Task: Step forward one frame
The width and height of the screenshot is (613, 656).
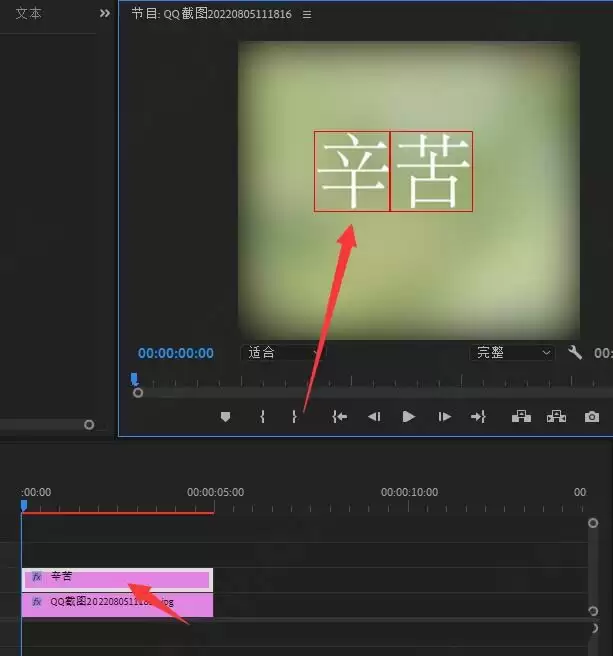Action: (x=444, y=417)
